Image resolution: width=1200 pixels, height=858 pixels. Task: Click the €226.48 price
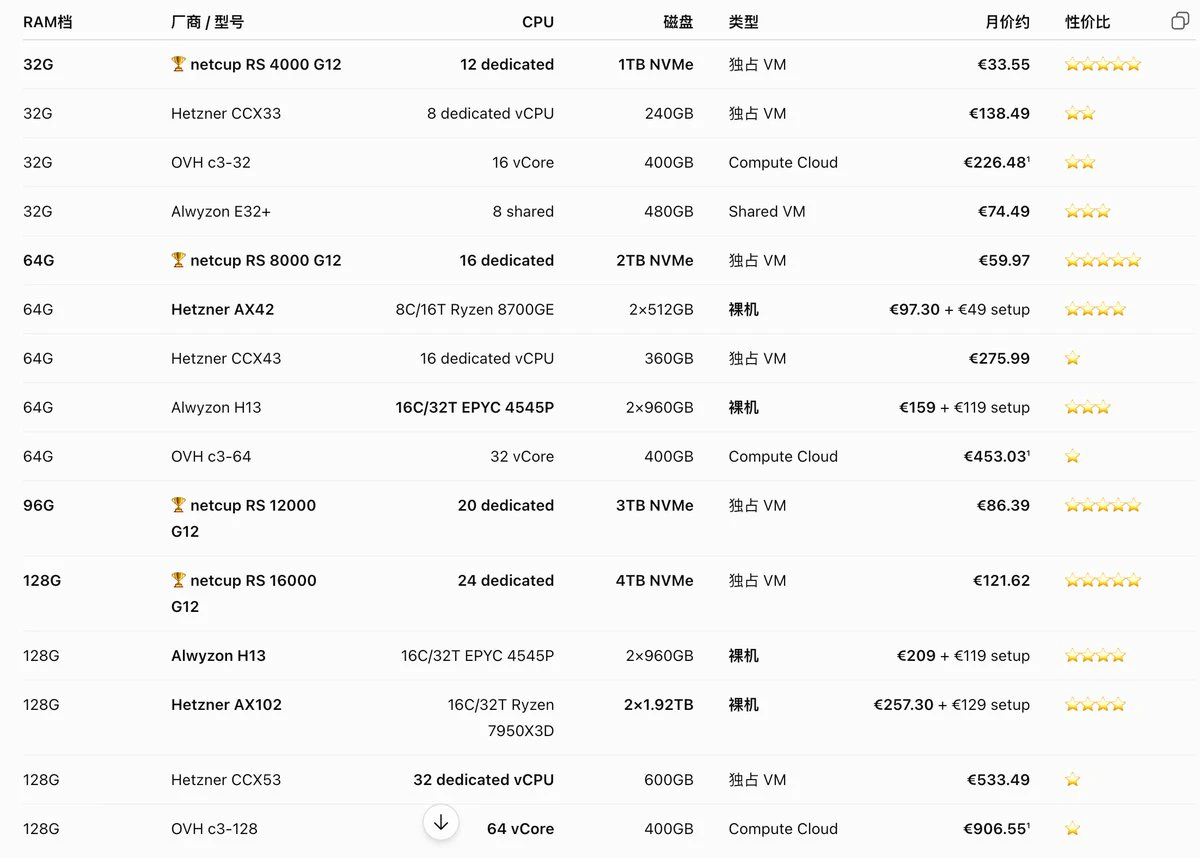(x=997, y=162)
